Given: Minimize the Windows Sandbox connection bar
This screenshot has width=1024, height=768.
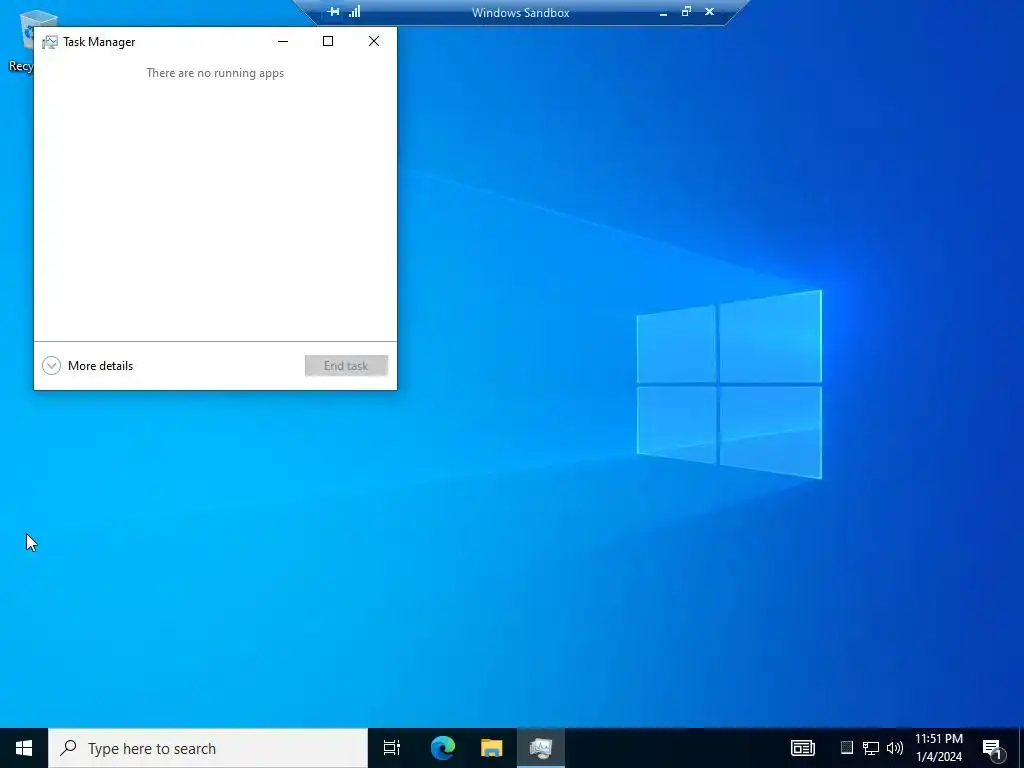Looking at the screenshot, I should [664, 12].
